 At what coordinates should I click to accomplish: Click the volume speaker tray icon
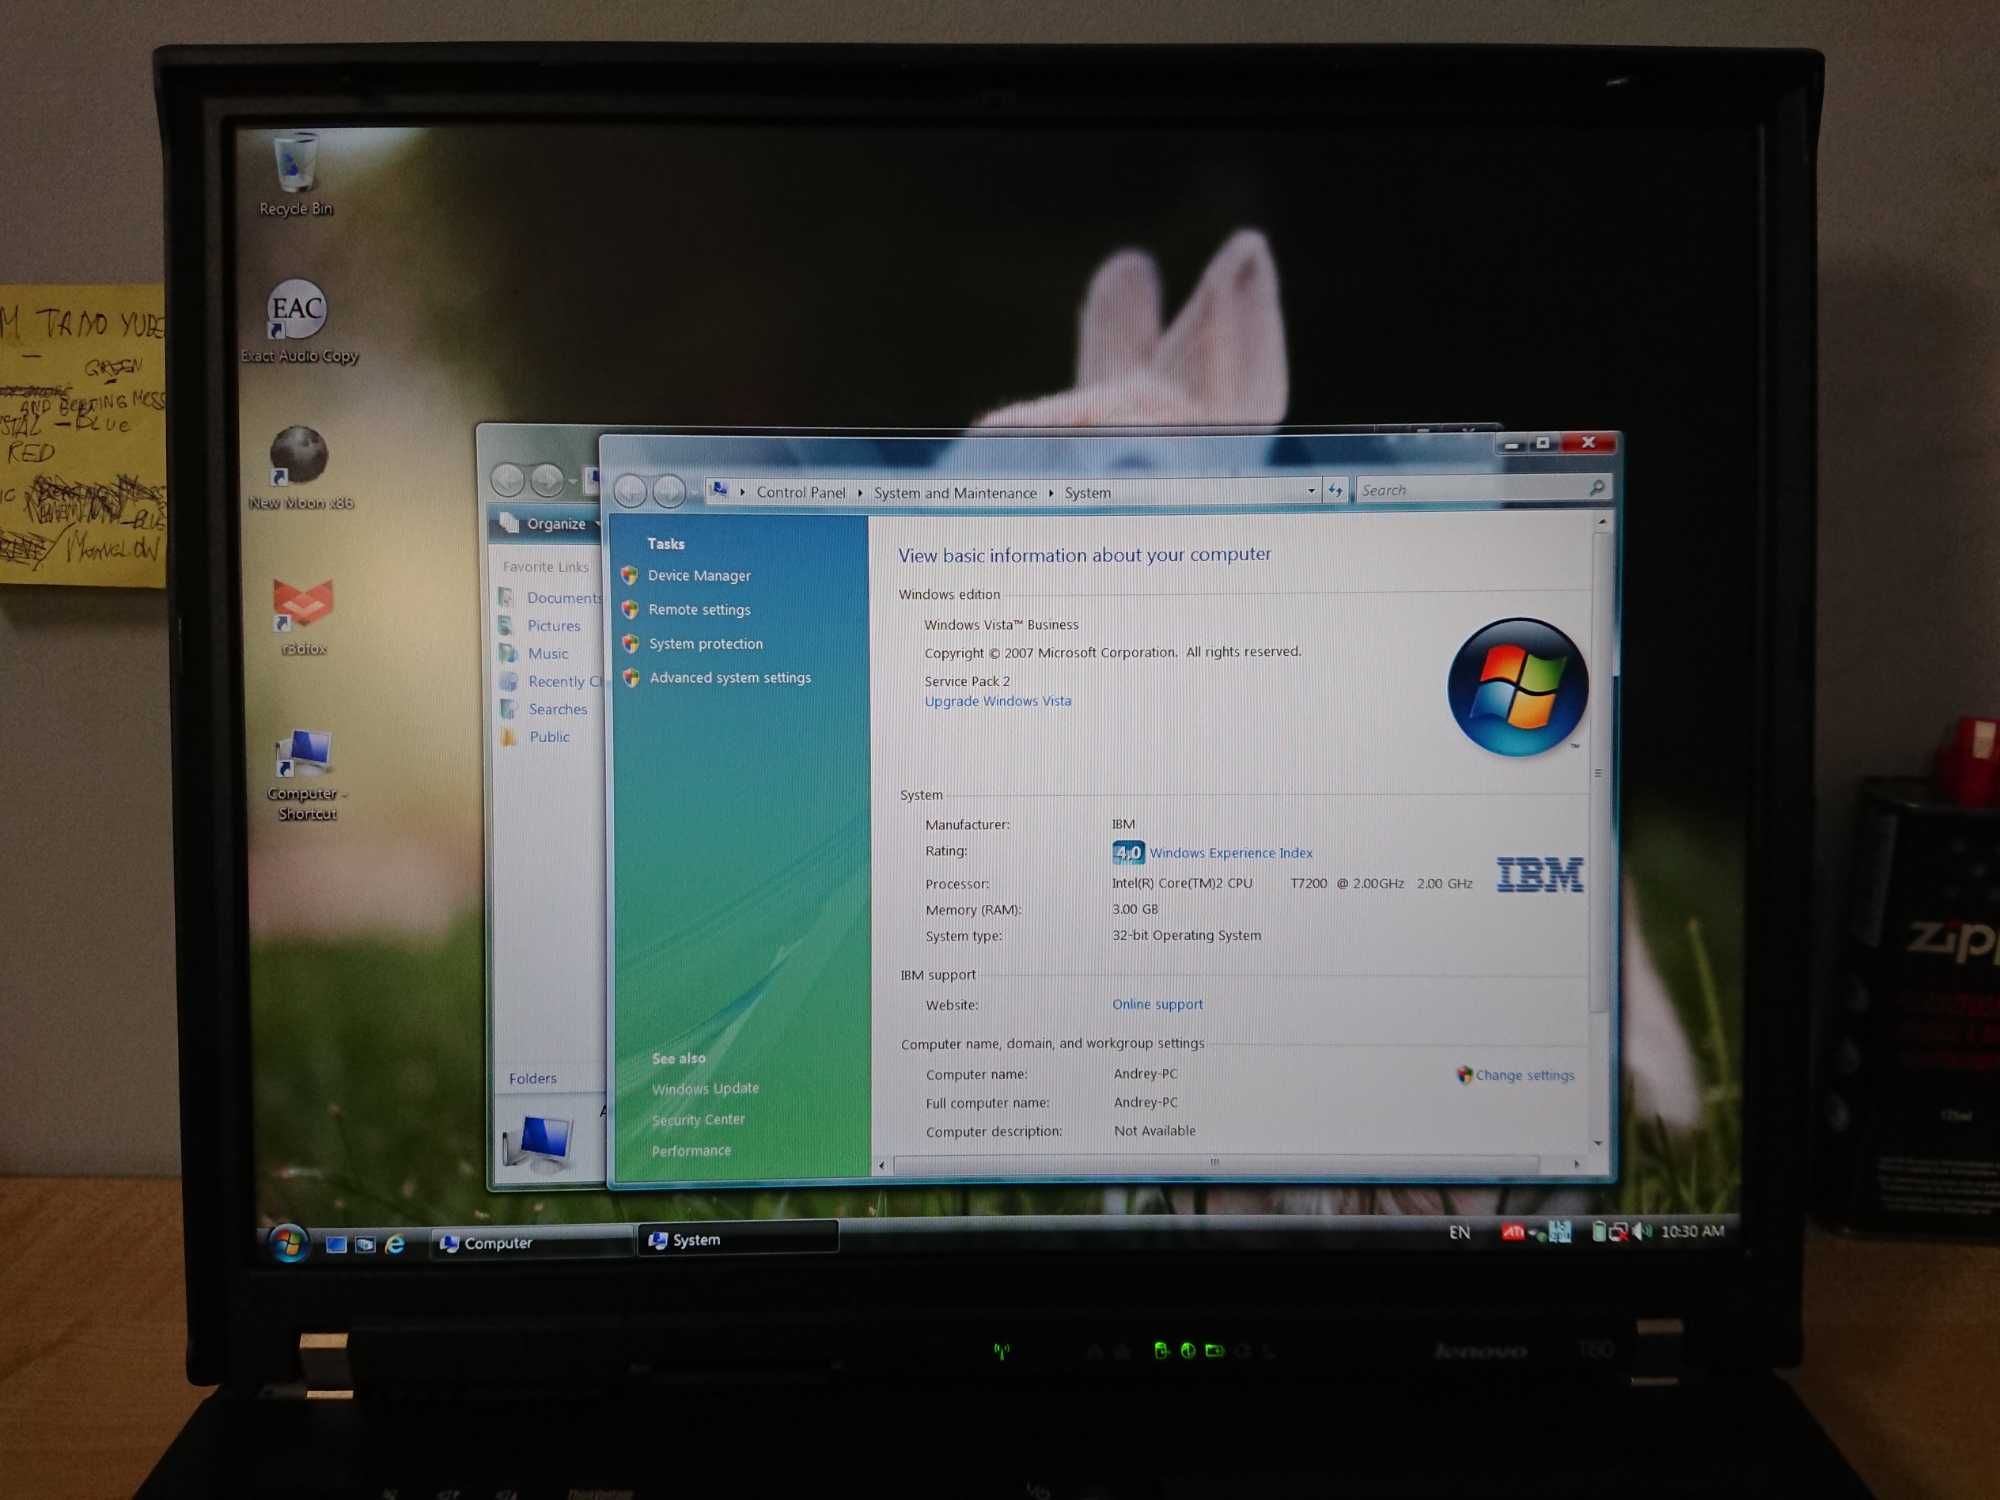pos(1643,1231)
